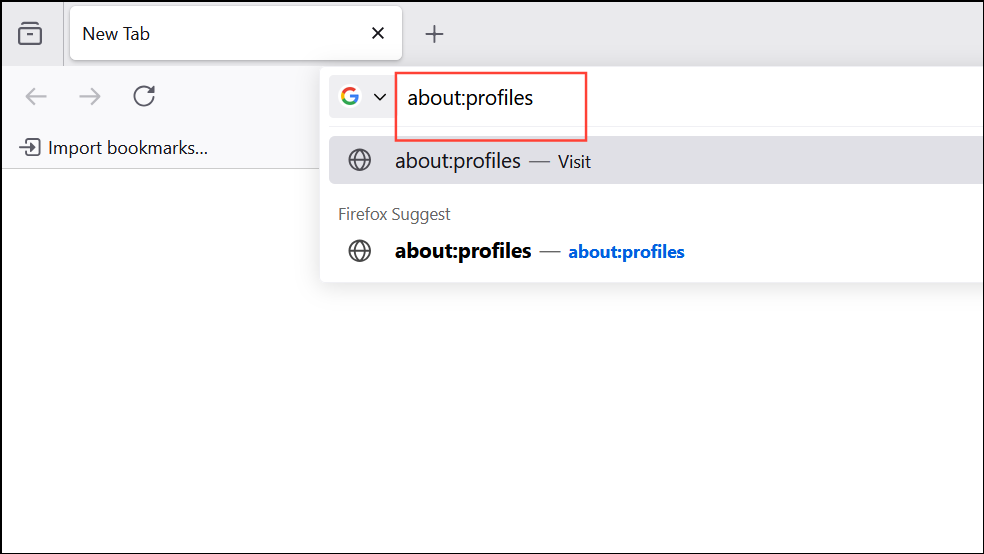The width and height of the screenshot is (984, 554).
Task: Click the Google search engine logo
Action: (349, 96)
